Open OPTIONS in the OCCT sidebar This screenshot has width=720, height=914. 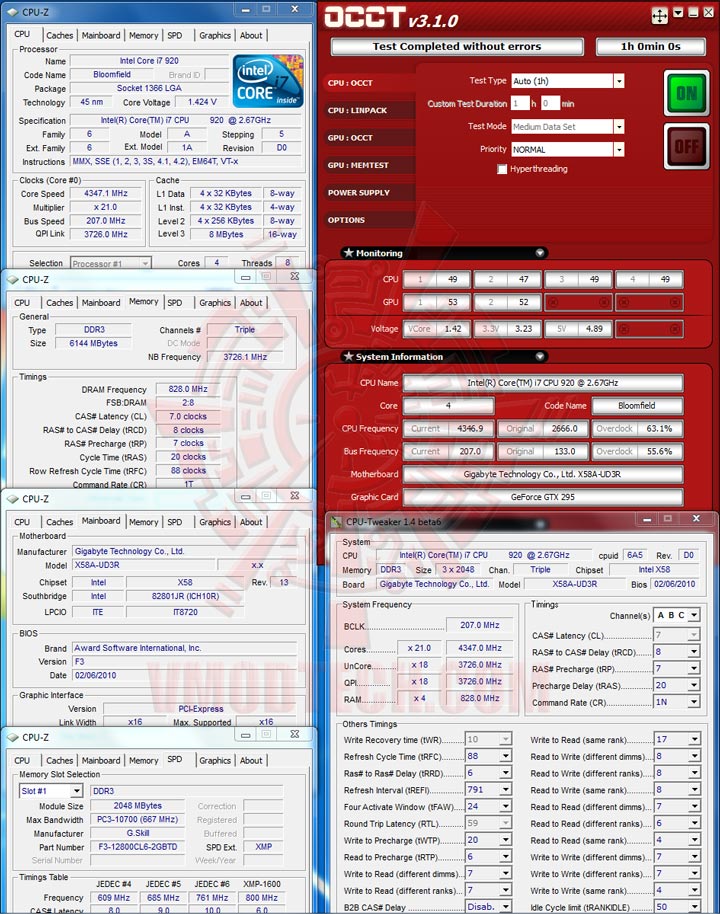(x=367, y=220)
